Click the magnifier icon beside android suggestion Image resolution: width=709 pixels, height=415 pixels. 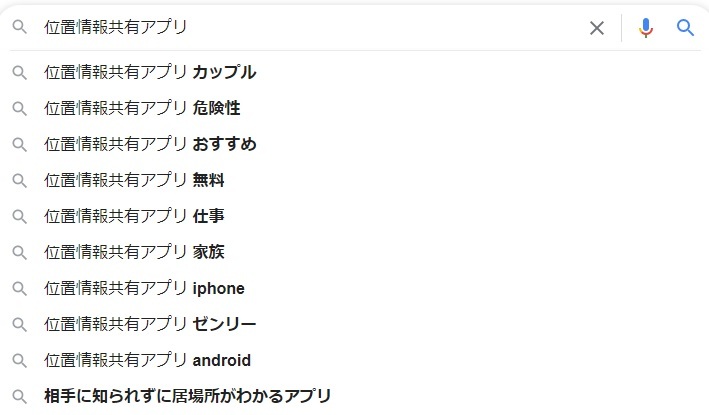point(19,361)
